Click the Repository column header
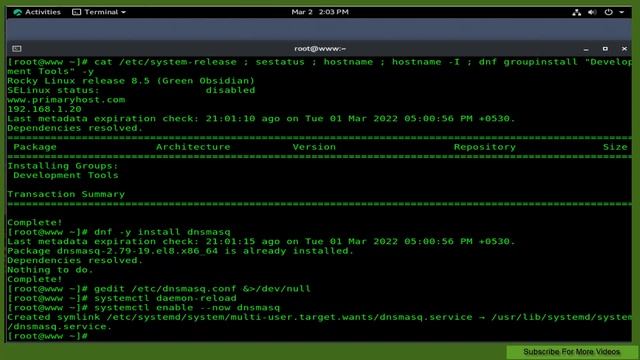The height and width of the screenshot is (360, 640). point(484,147)
